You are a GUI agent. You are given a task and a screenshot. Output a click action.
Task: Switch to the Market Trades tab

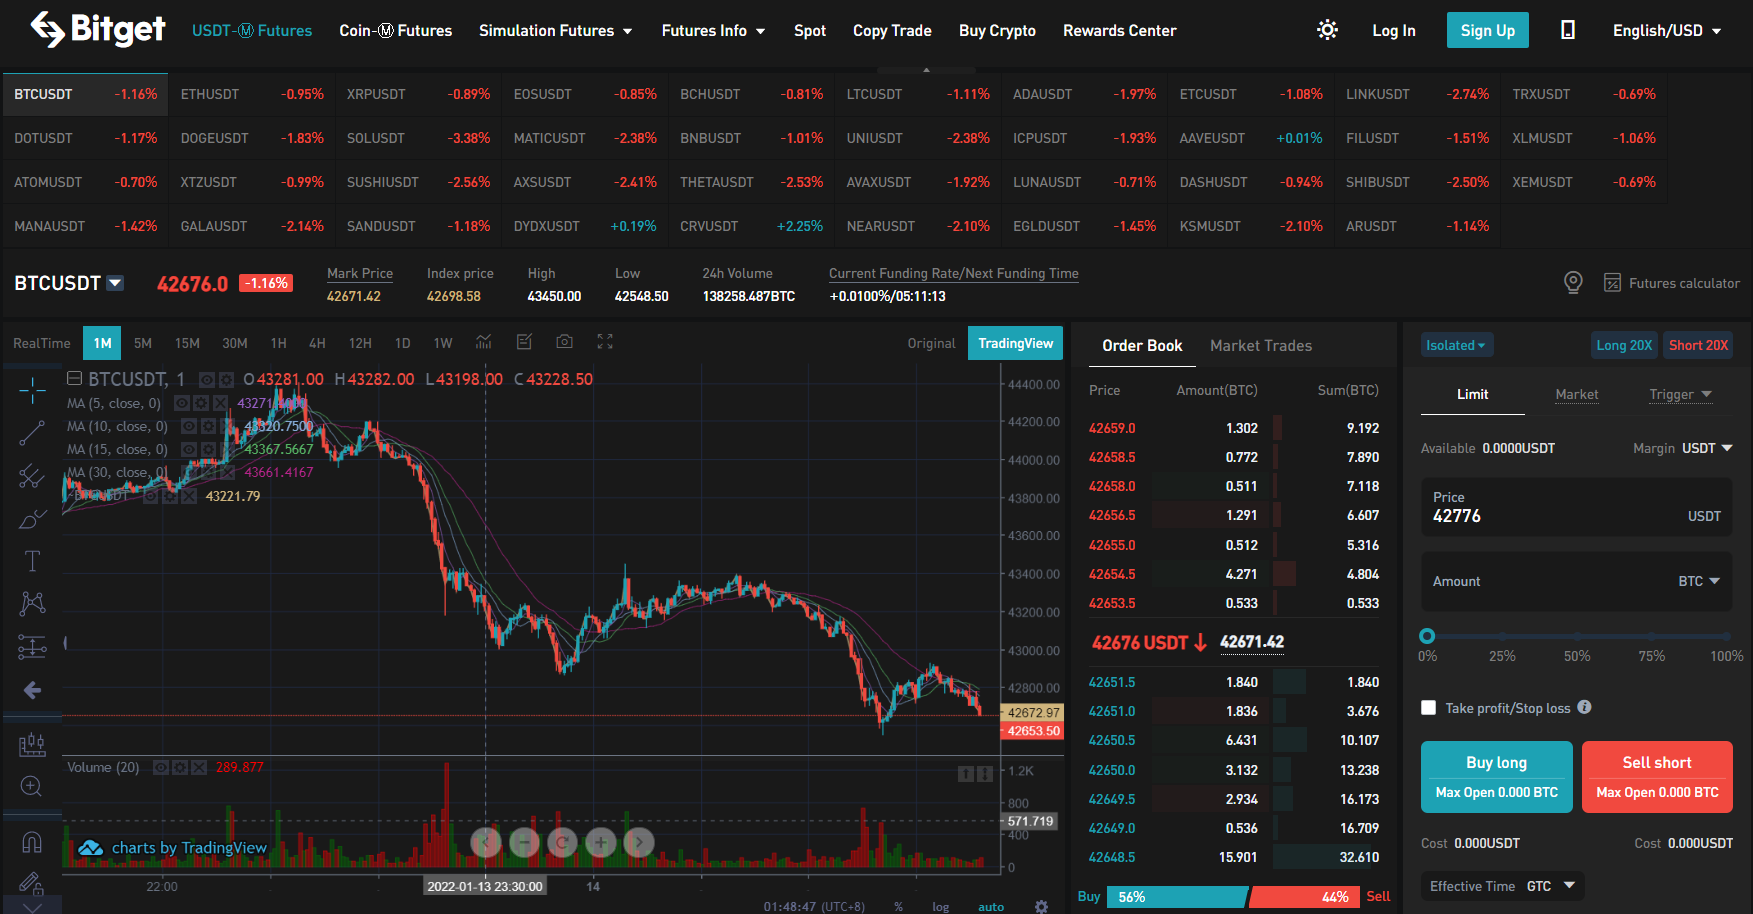(x=1261, y=345)
